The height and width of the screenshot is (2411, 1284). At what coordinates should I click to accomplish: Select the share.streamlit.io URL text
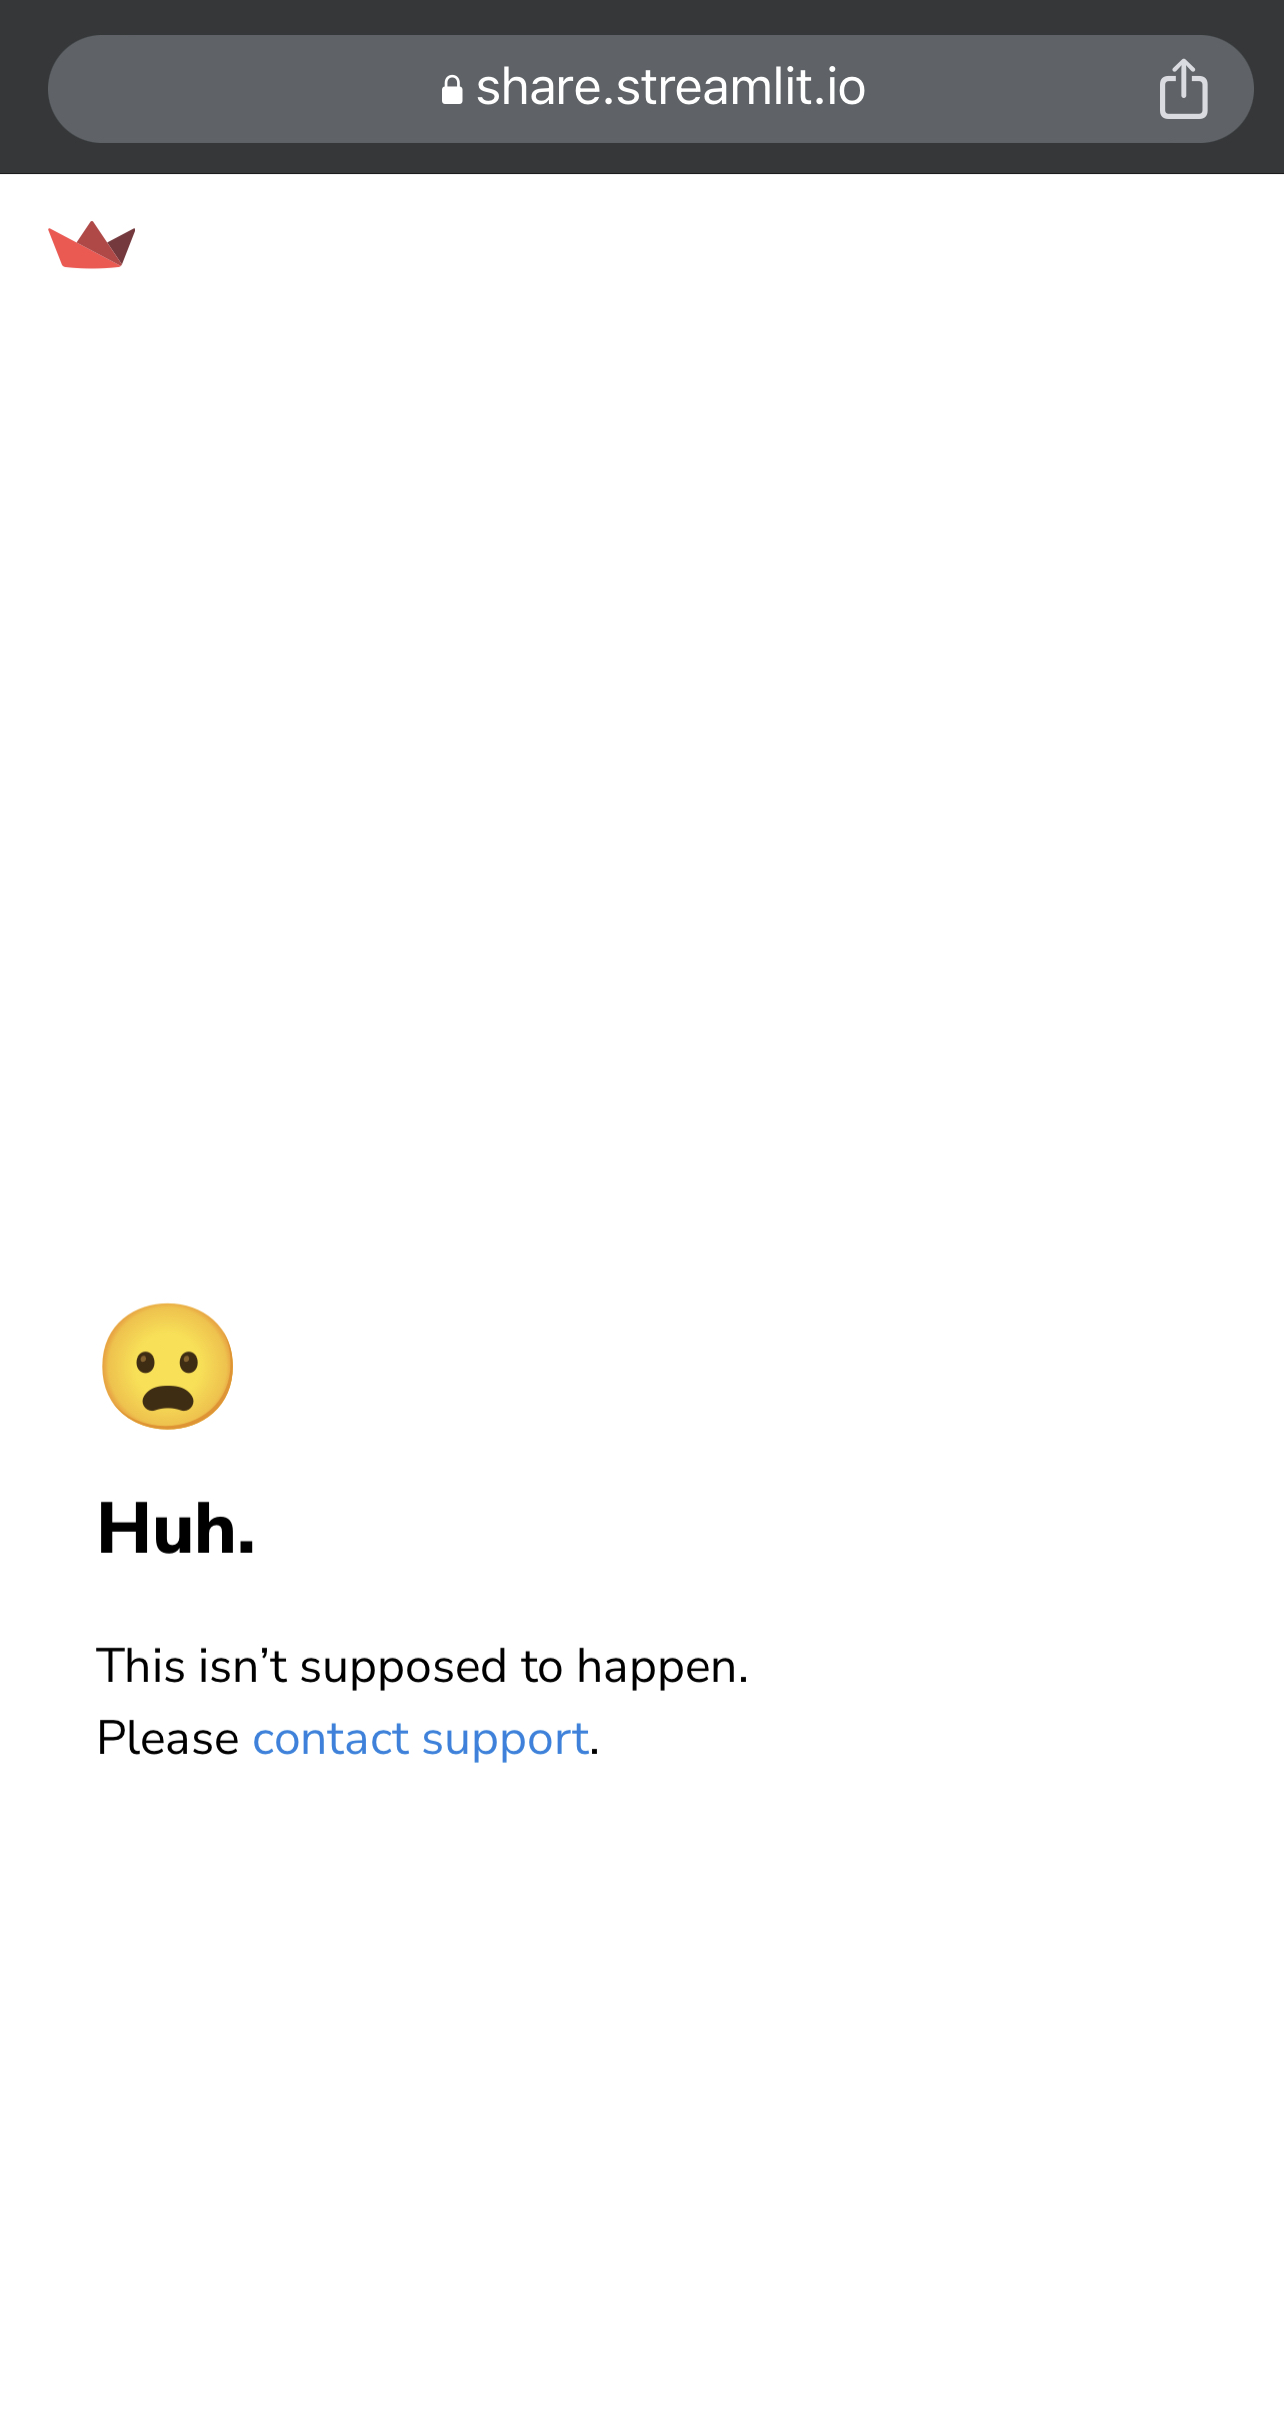(670, 88)
